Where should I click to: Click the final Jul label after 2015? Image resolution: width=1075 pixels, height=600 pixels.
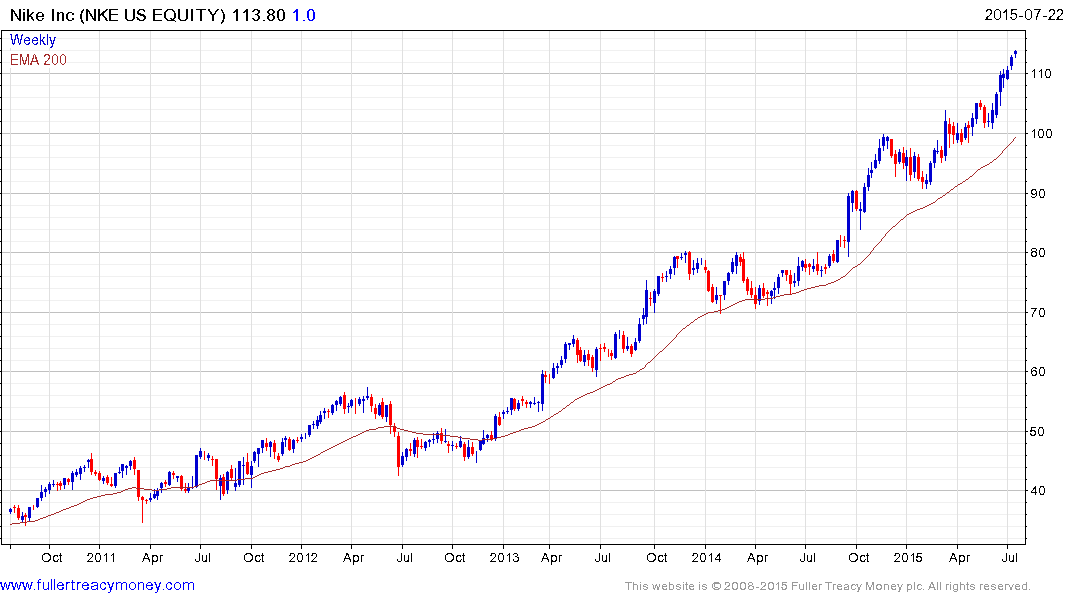[1009, 557]
